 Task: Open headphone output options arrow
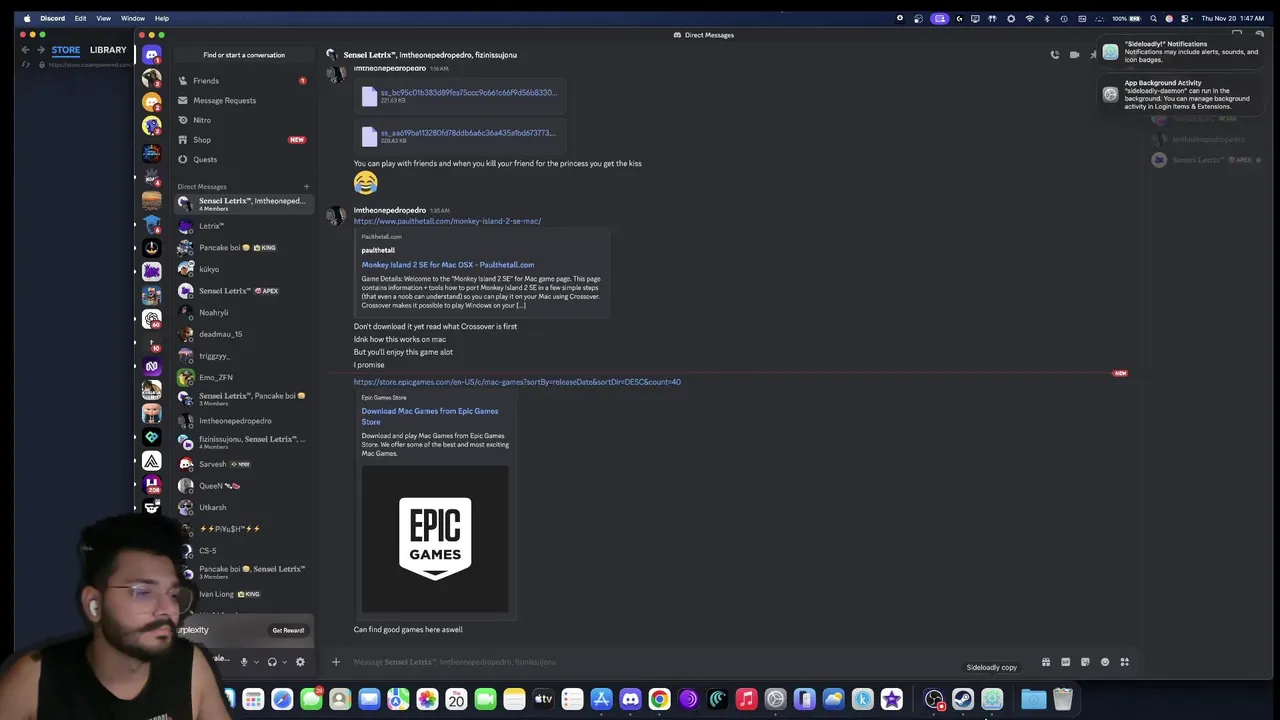(284, 662)
